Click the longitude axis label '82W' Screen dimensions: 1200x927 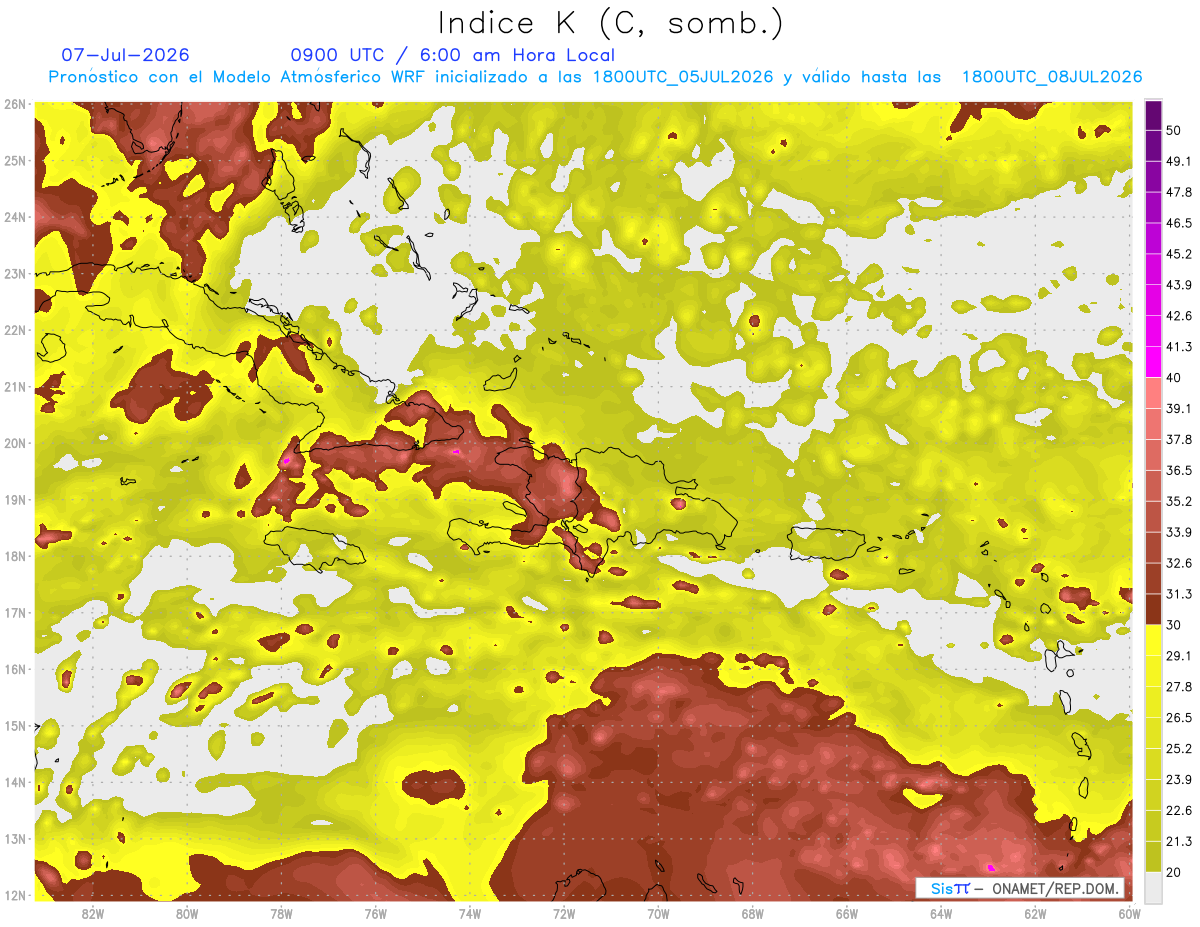tap(93, 913)
